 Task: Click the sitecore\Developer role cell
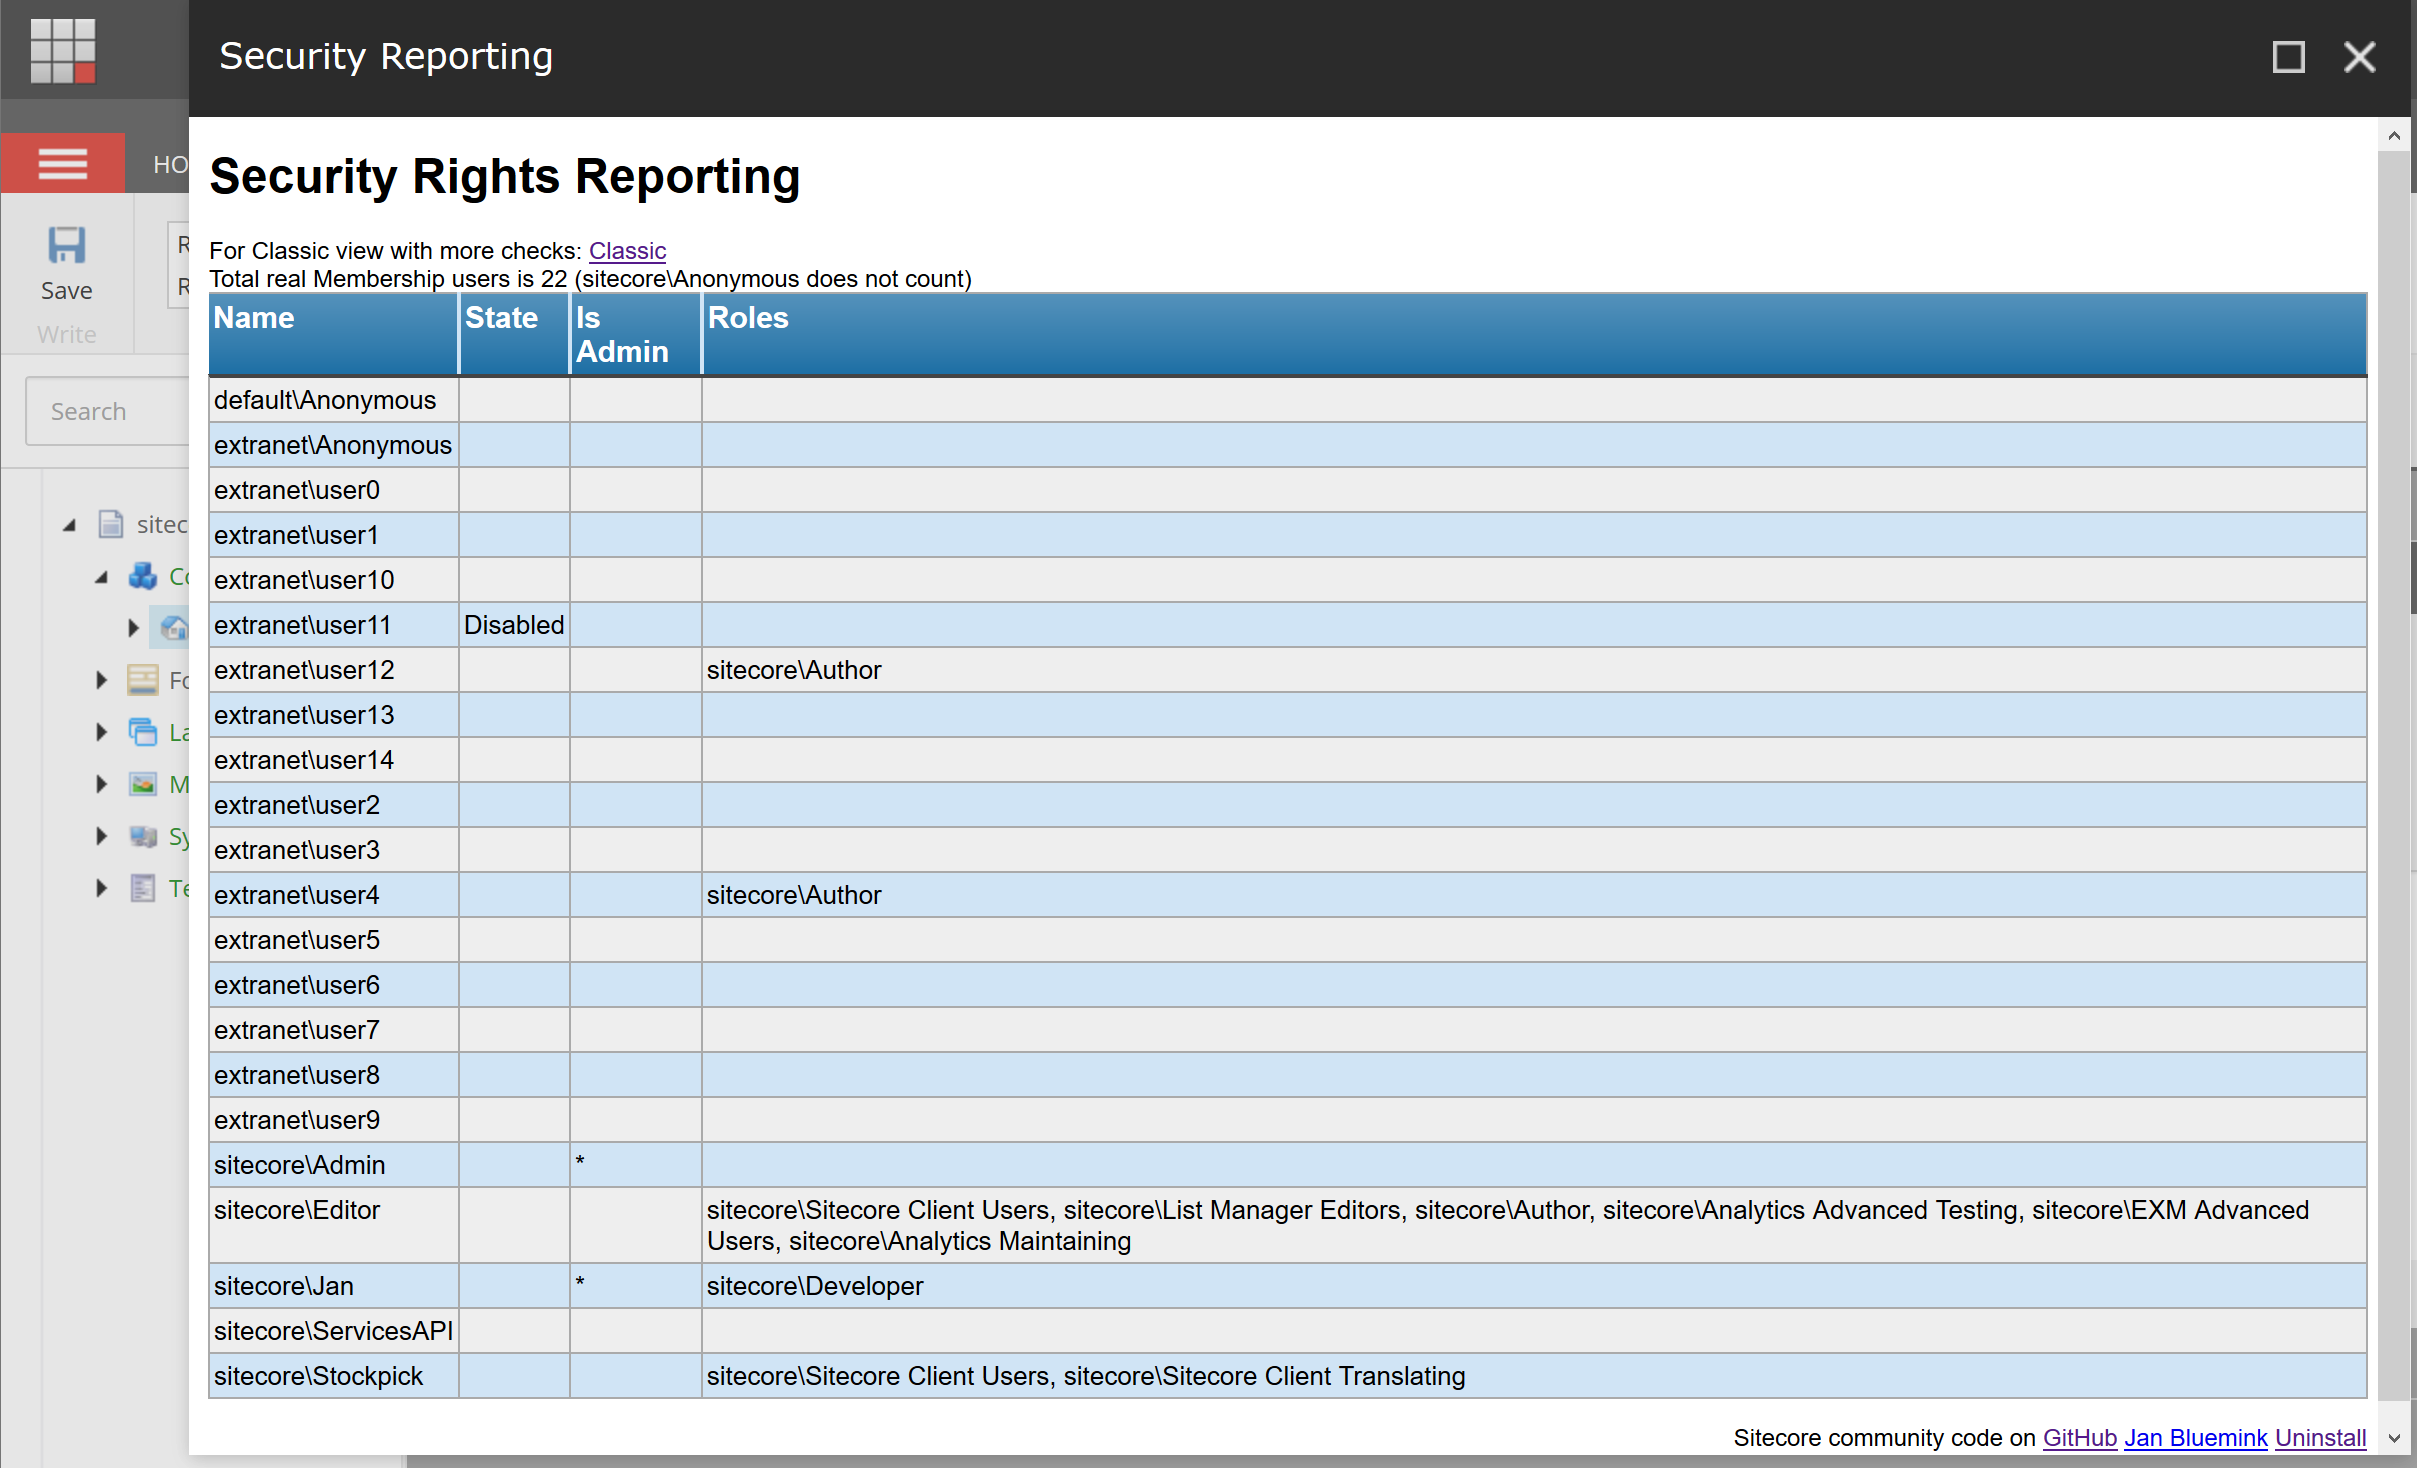1534,1286
